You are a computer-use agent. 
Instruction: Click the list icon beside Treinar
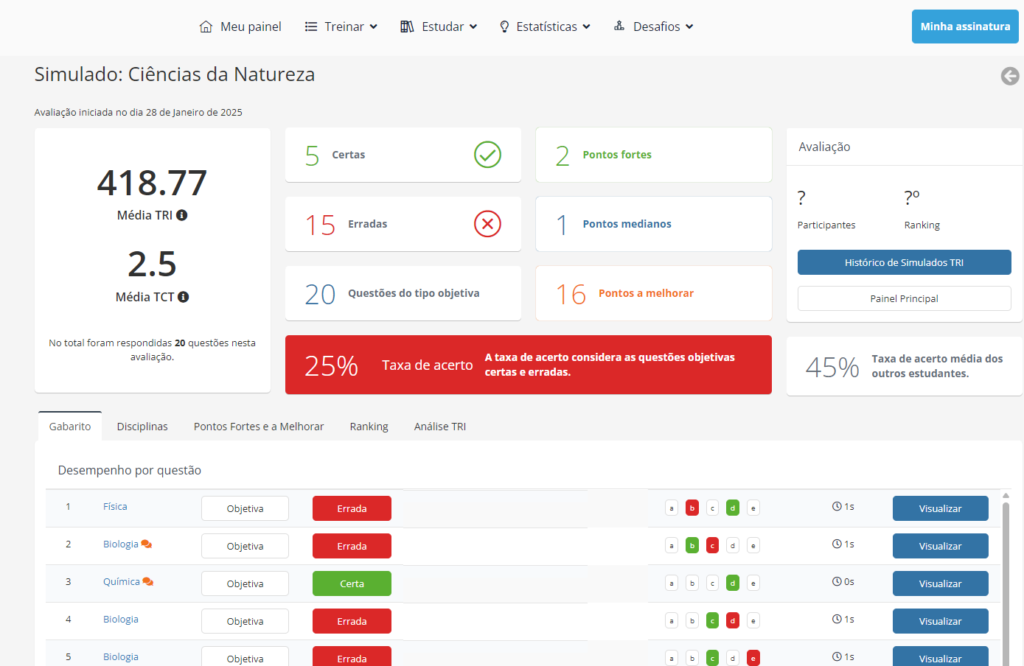tap(311, 27)
